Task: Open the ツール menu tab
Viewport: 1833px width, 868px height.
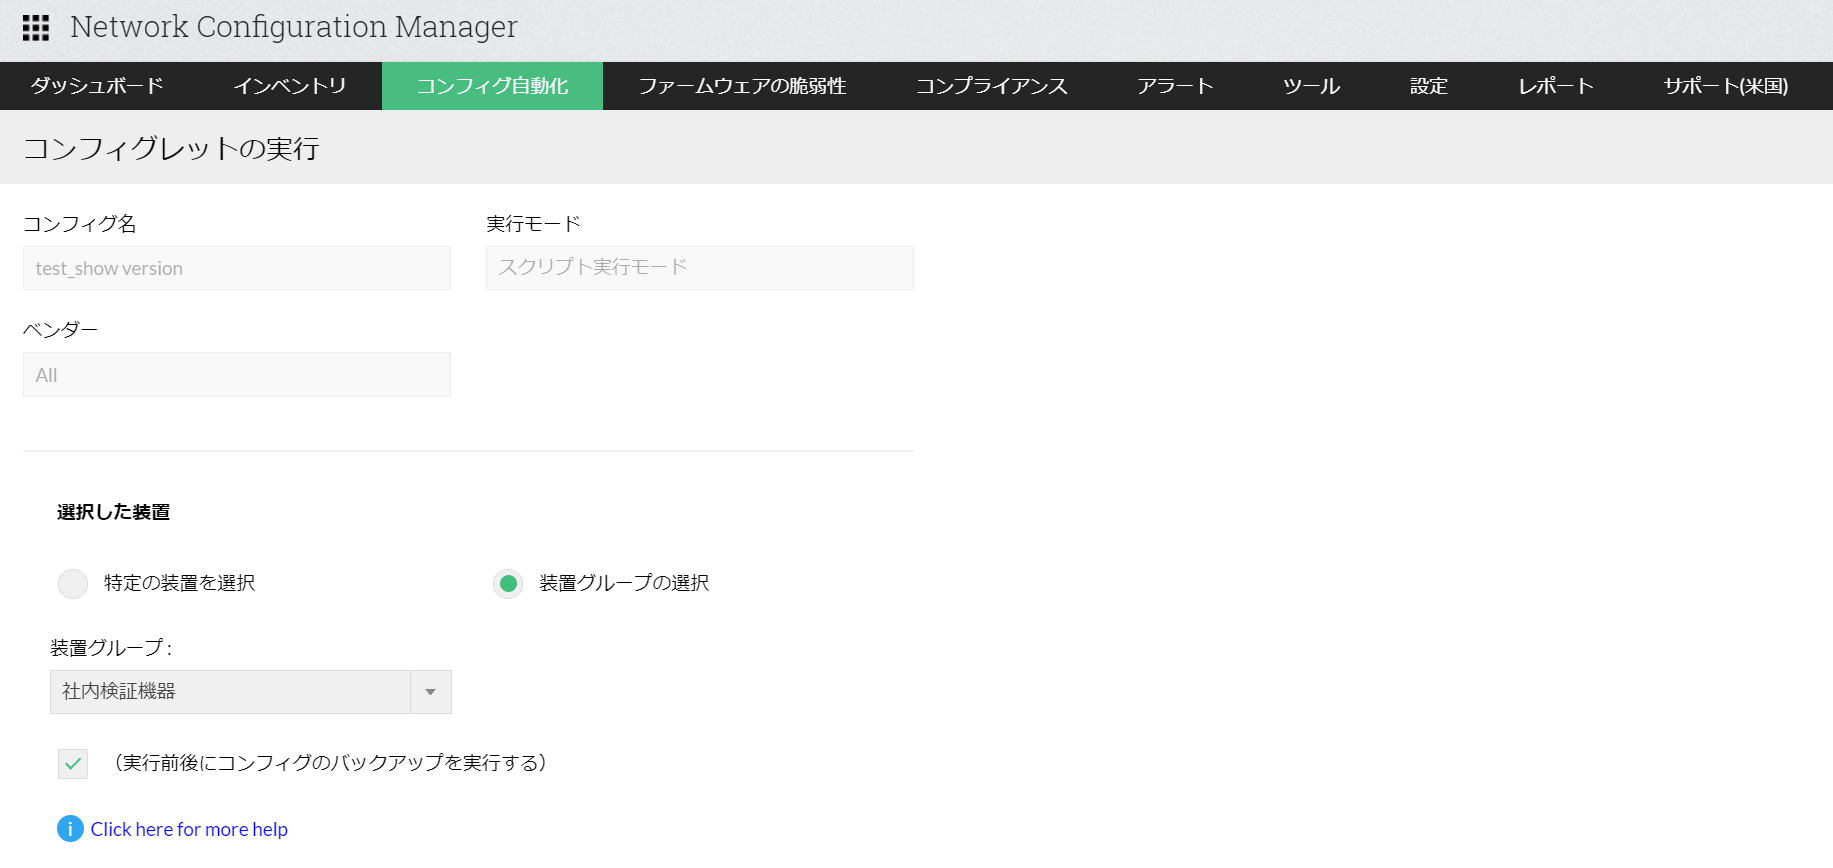Action: tap(1311, 86)
